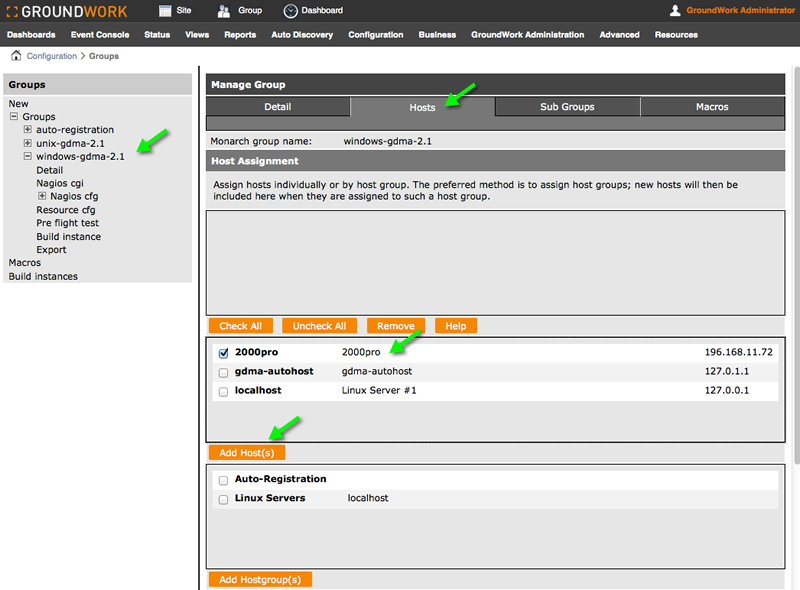Image resolution: width=800 pixels, height=590 pixels.
Task: Open the Reports menu
Action: pyautogui.click(x=240, y=35)
